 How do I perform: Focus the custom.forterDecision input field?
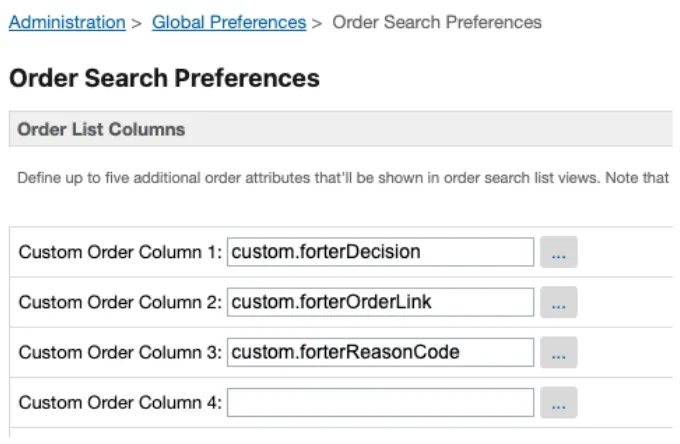pyautogui.click(x=380, y=252)
